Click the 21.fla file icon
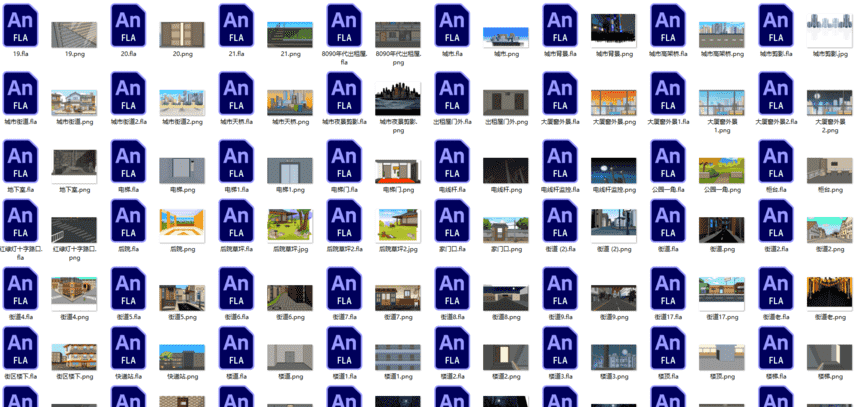The height and width of the screenshot is (407, 854). [236, 23]
